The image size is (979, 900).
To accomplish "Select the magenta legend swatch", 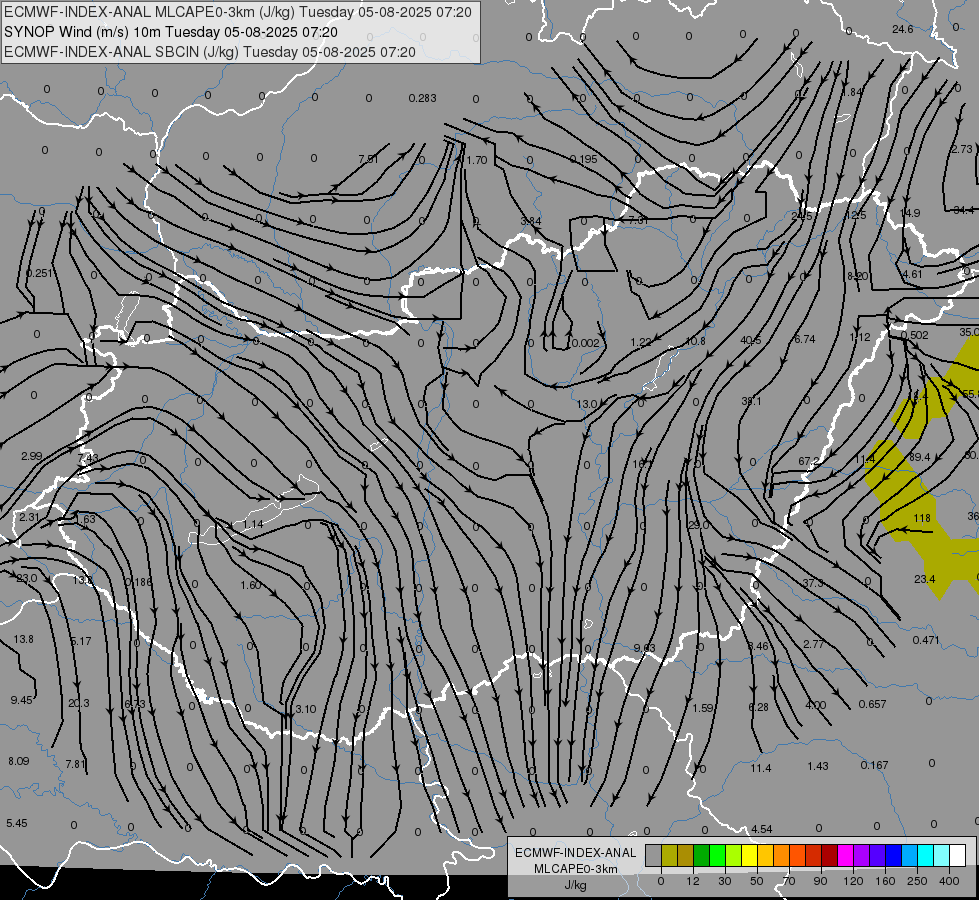I will 846,856.
